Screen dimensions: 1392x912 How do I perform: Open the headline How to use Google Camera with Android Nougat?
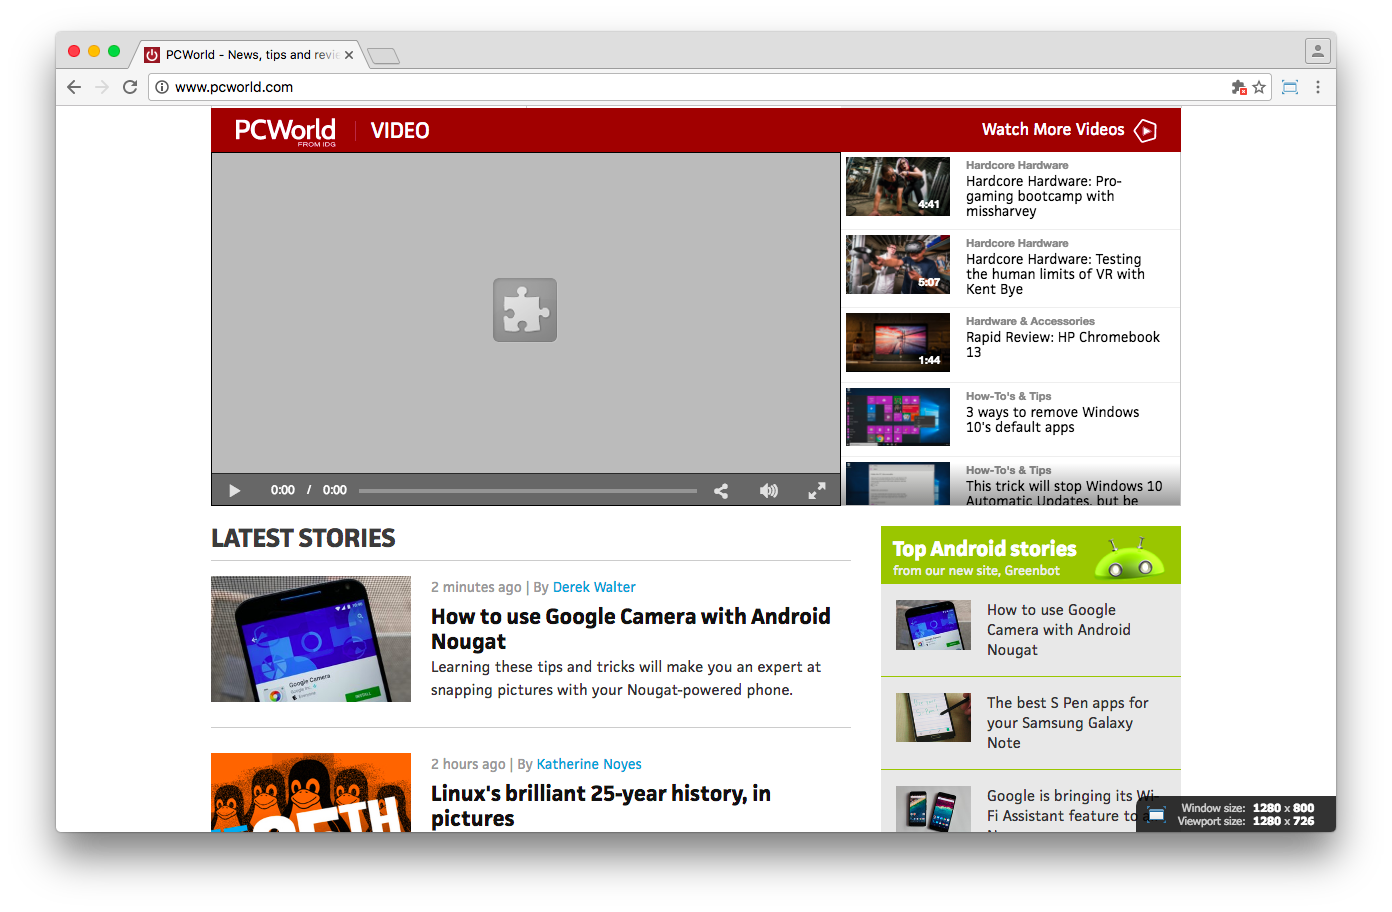[x=631, y=629]
